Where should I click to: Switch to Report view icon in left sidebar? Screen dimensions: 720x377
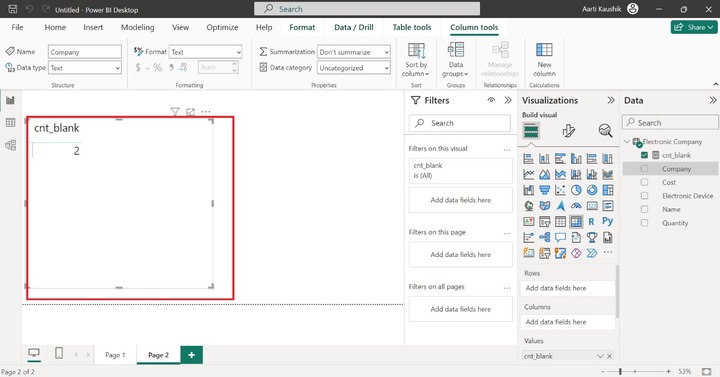10,100
